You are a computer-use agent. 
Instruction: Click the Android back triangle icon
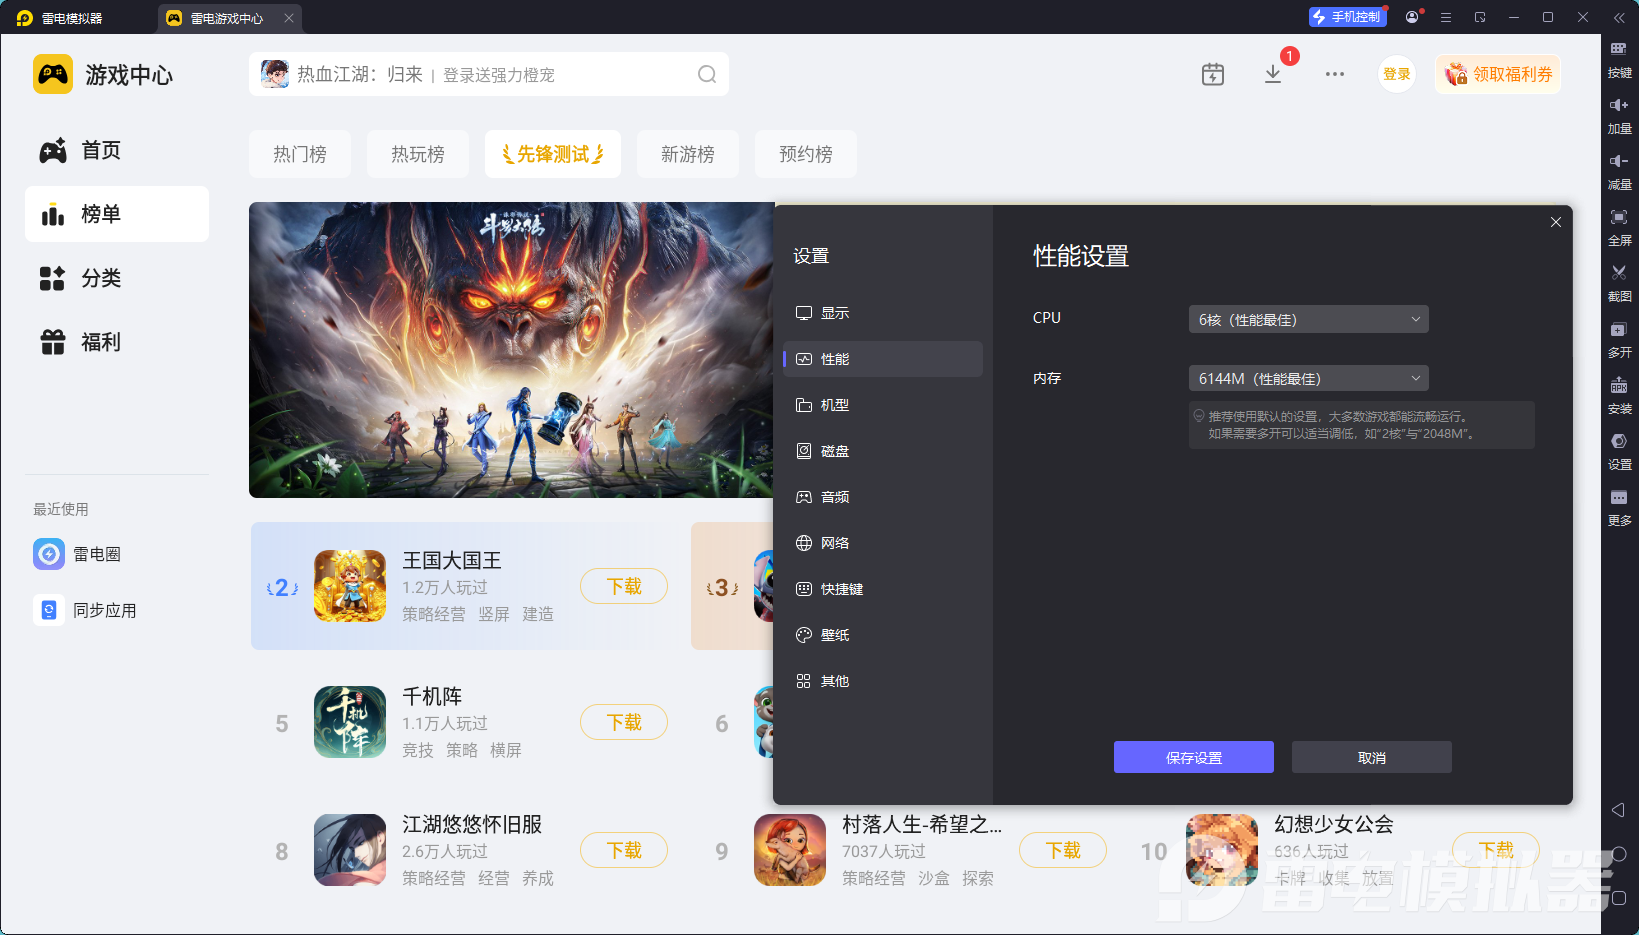[1619, 810]
